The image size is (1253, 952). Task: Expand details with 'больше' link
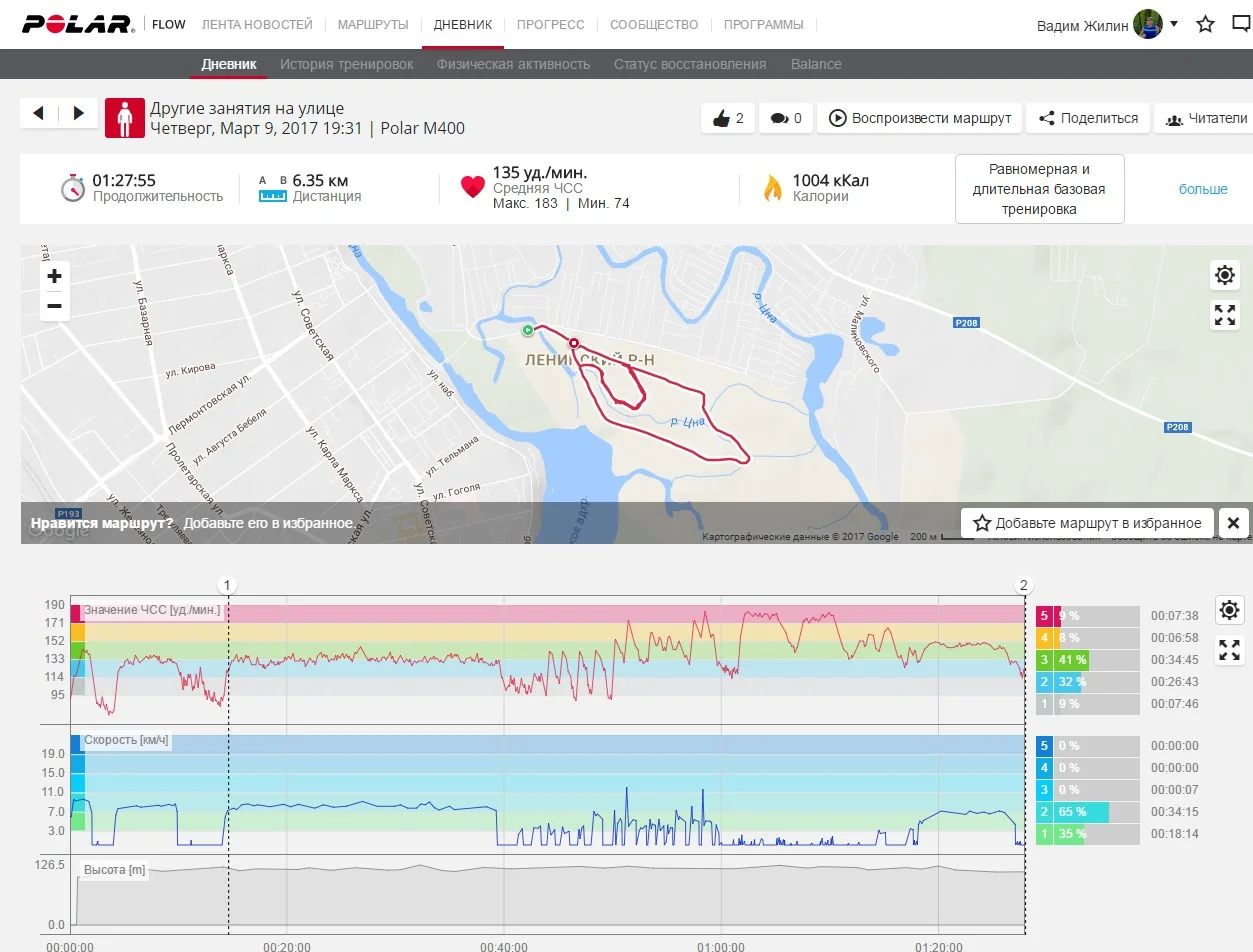coord(1202,189)
